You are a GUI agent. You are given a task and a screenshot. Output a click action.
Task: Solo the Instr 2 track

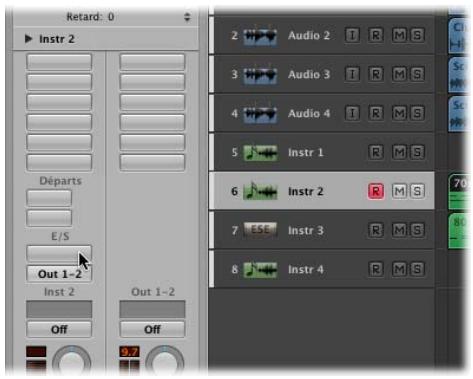[417, 191]
